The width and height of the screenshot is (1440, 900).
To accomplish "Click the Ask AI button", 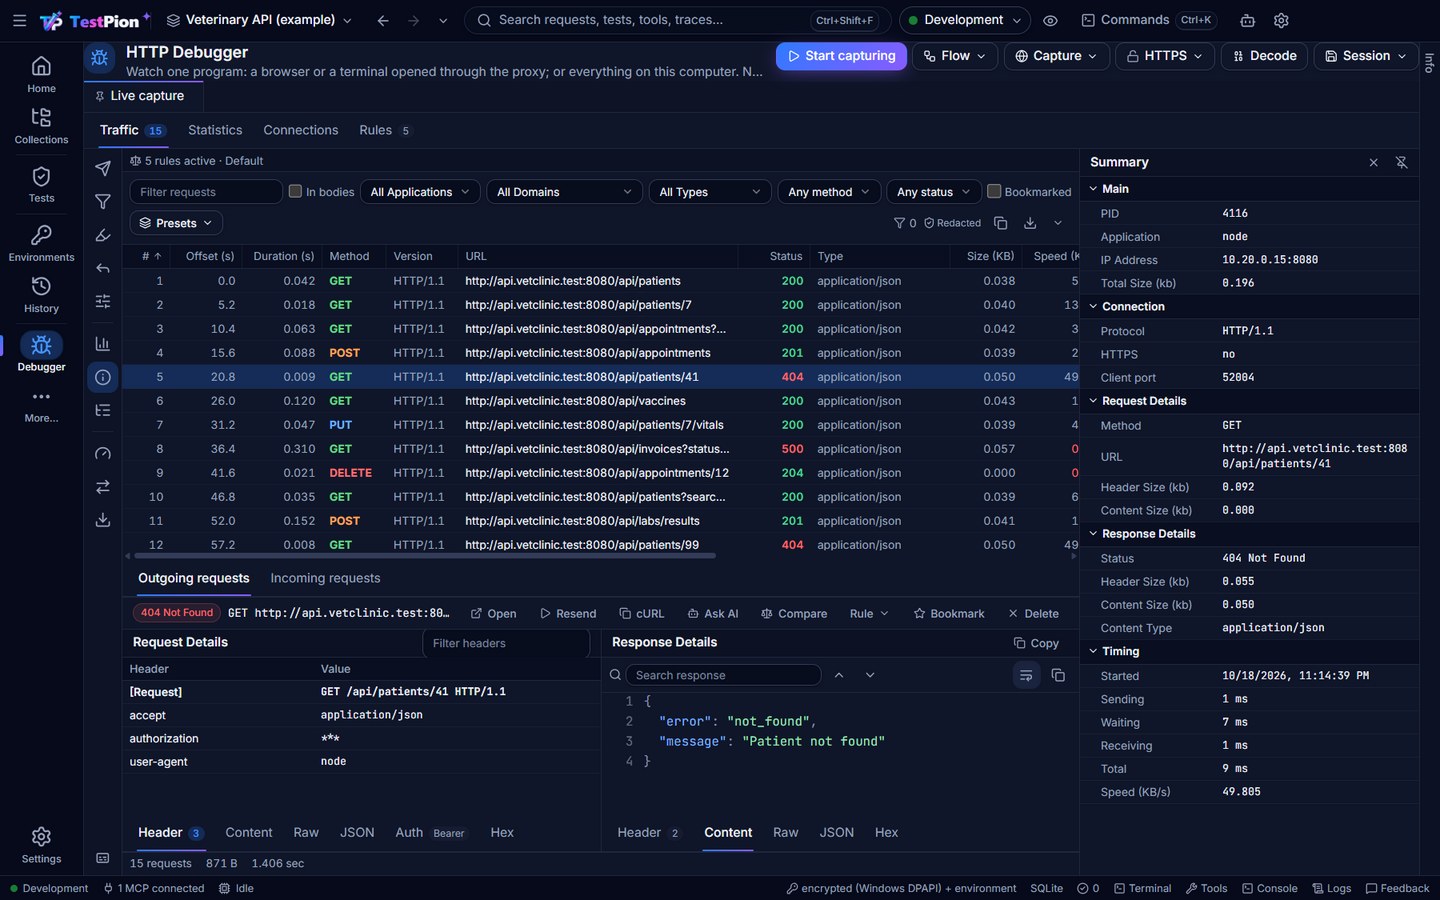I will [x=712, y=614].
